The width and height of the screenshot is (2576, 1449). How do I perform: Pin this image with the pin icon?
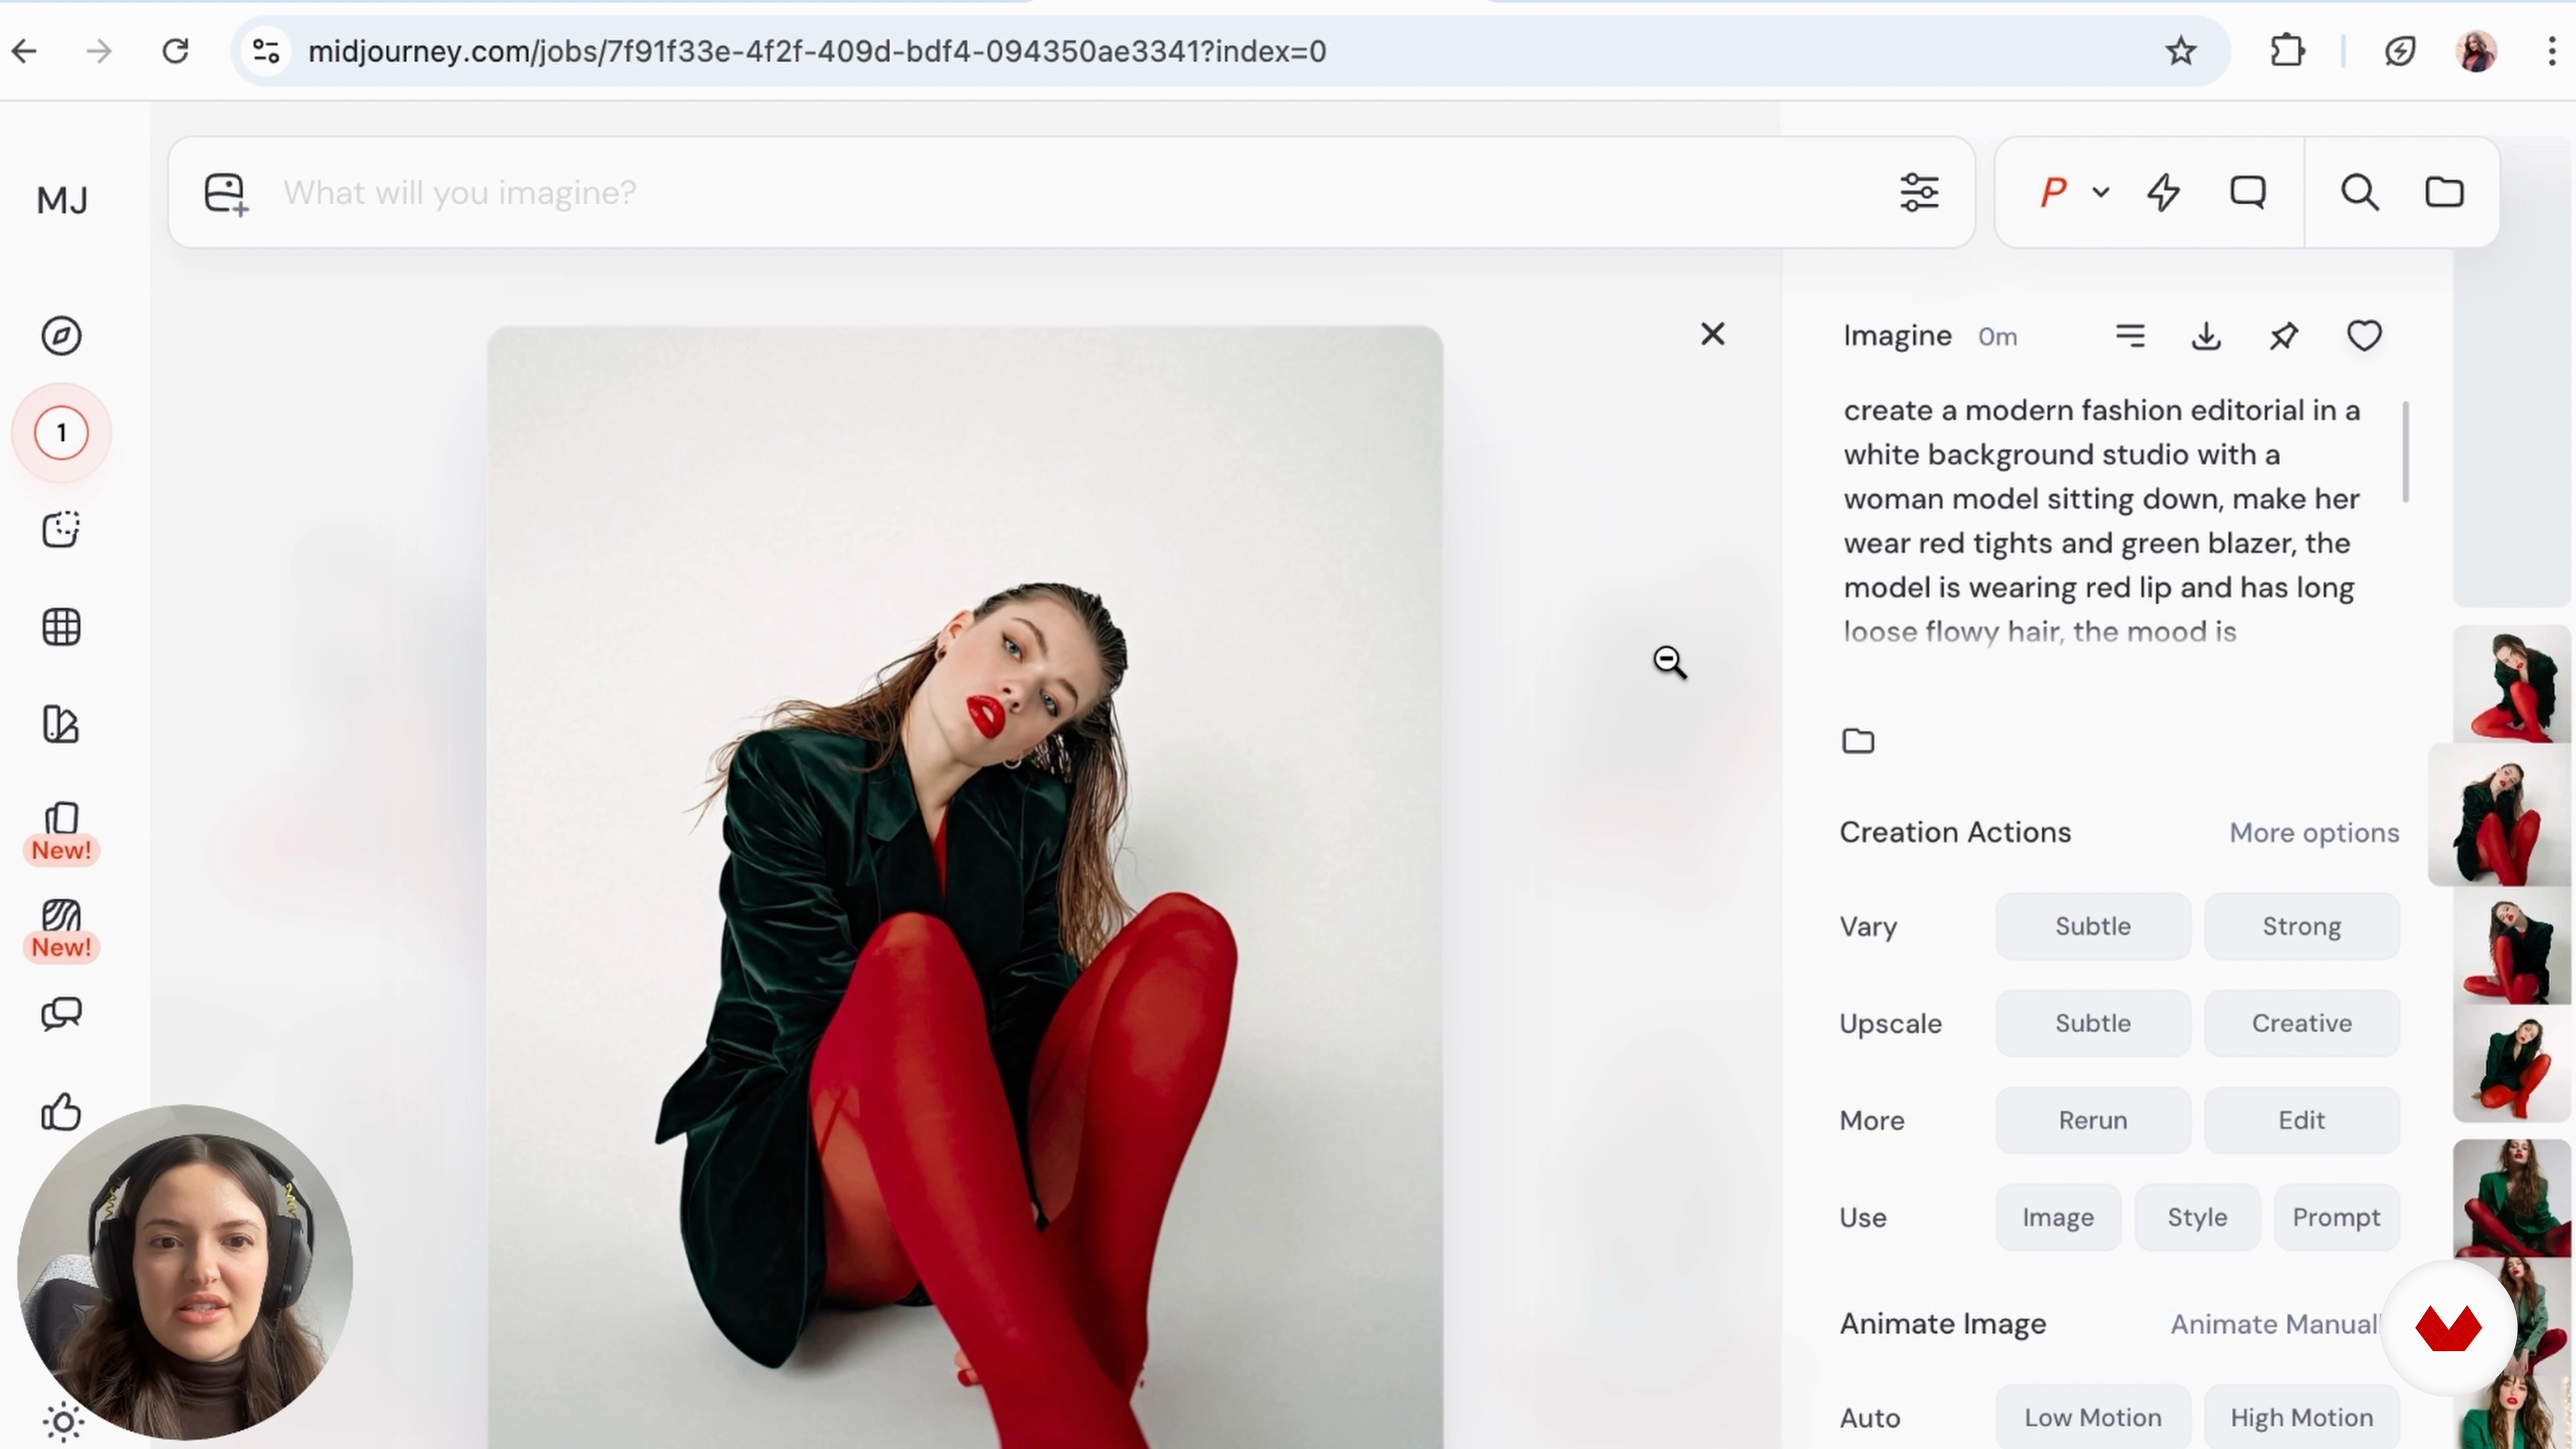[x=2284, y=336]
